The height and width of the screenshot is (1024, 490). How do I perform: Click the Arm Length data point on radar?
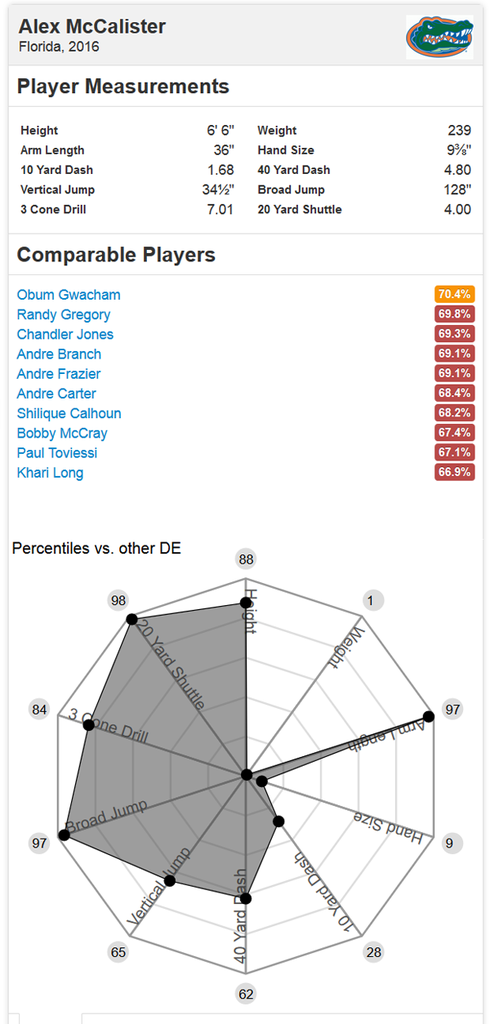point(429,716)
